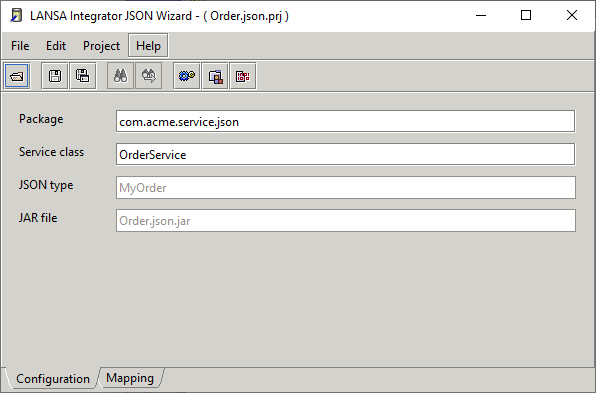Screen dimensions: 596x393
Task: Click the red binary-digits toolbar icon
Action: (x=243, y=76)
